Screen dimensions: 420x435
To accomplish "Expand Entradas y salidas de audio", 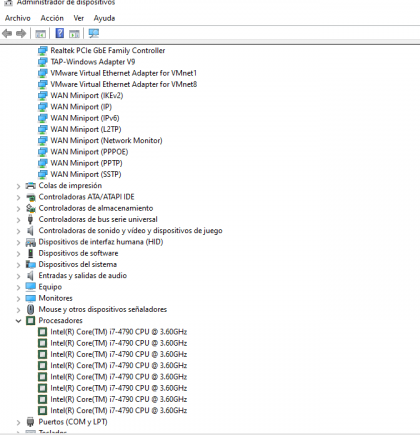I will pyautogui.click(x=18, y=276).
